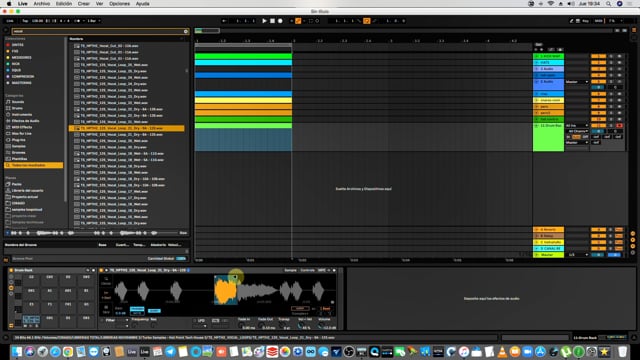
Task: Deactivate the HATS track activator
Action: tap(598, 62)
